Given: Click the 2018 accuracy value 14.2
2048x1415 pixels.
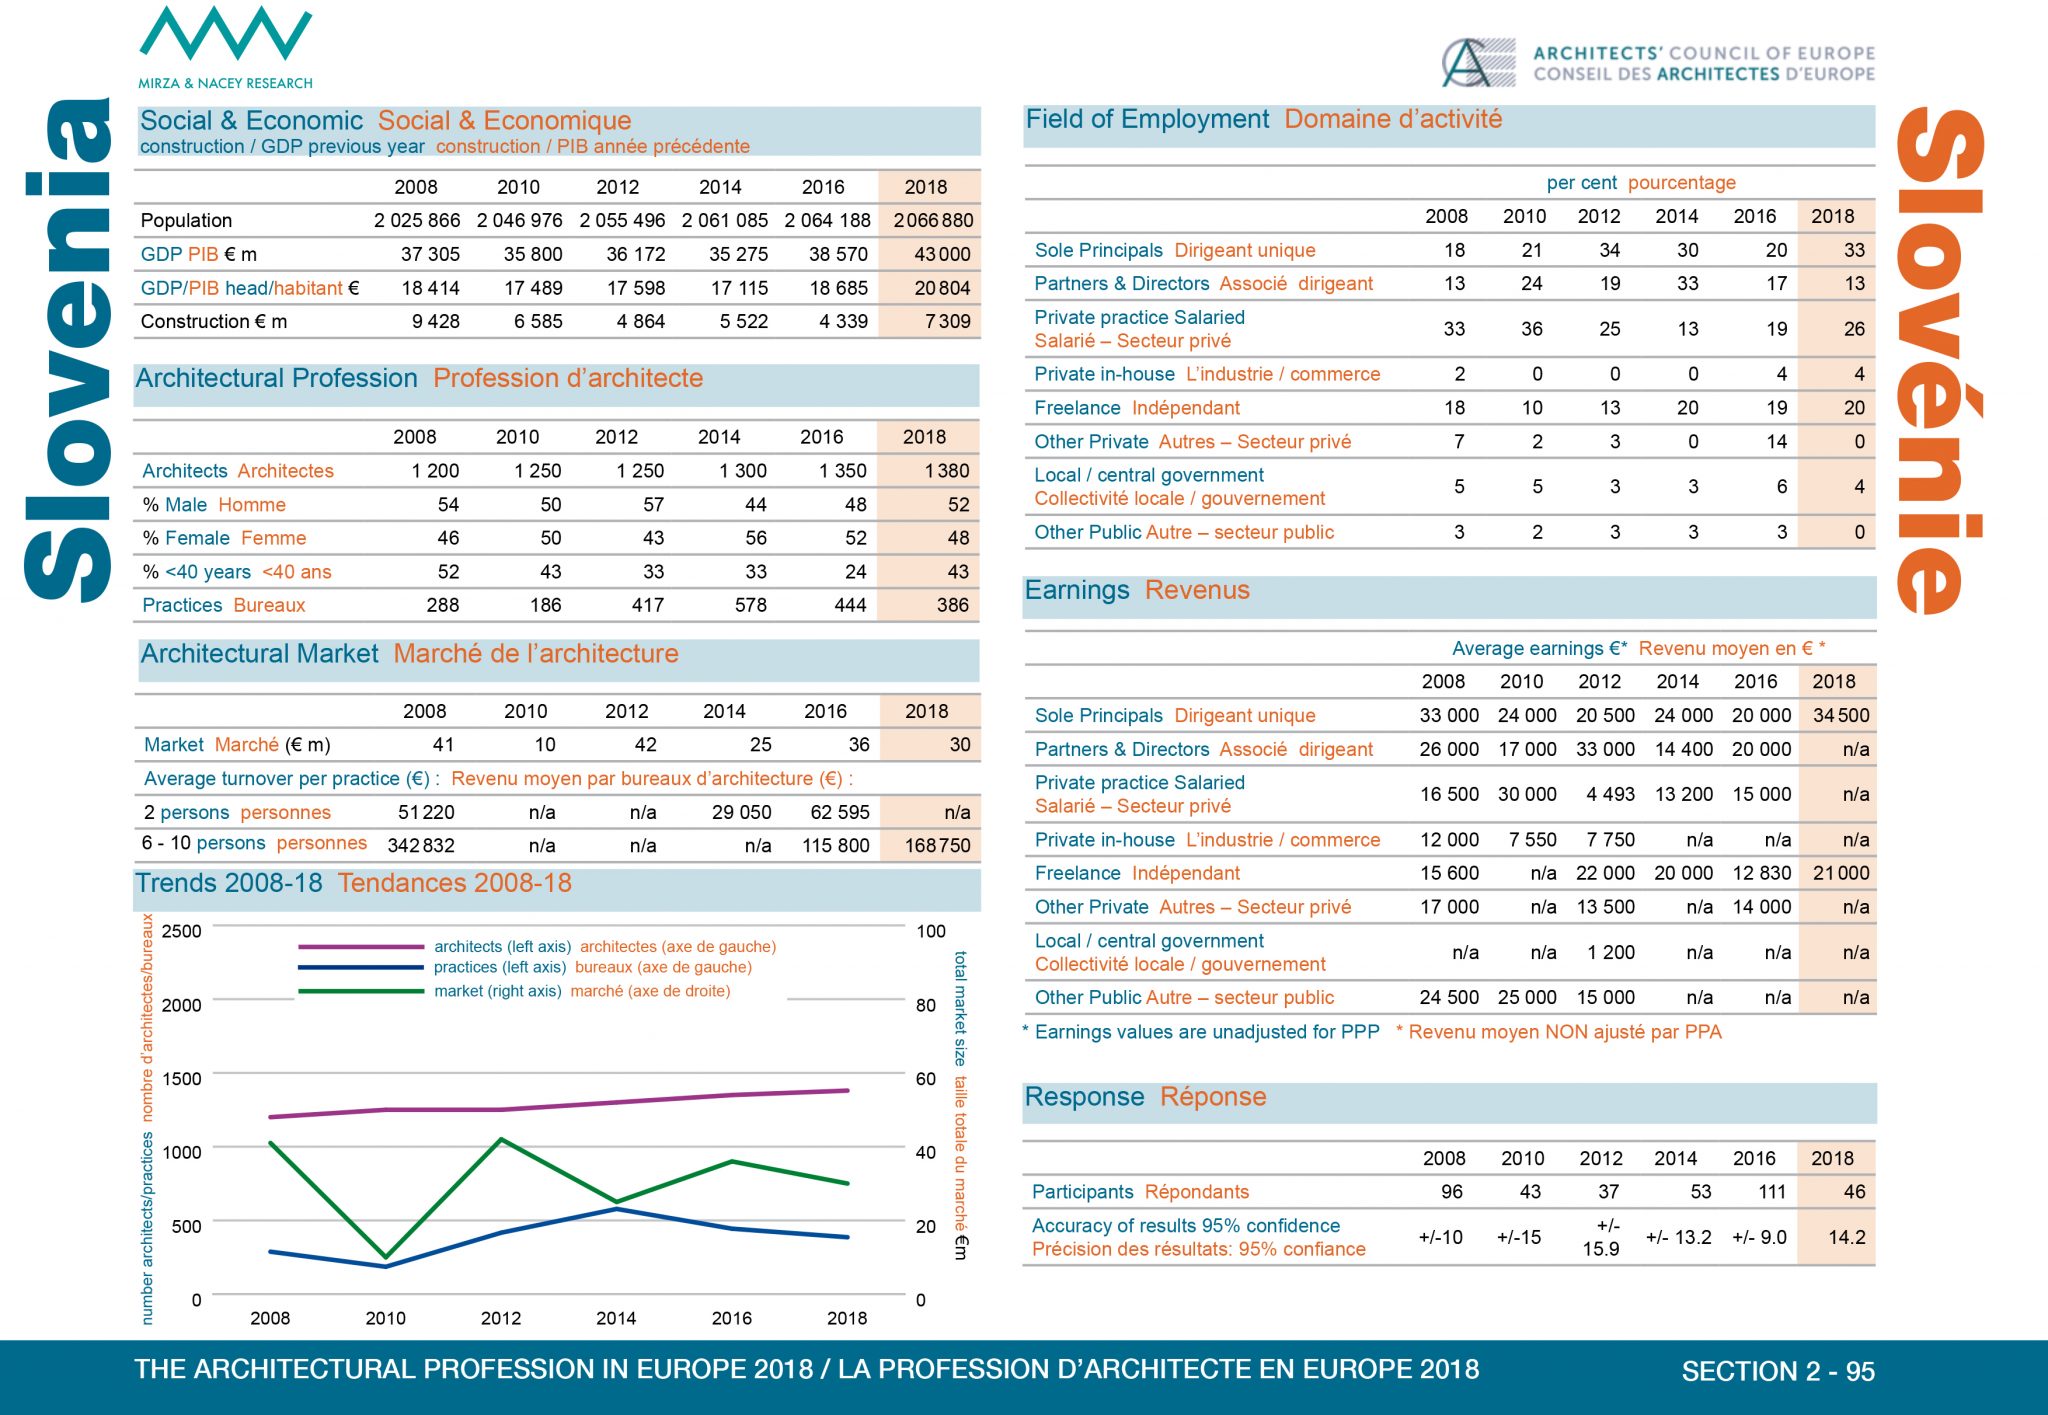Looking at the screenshot, I should (x=1847, y=1237).
